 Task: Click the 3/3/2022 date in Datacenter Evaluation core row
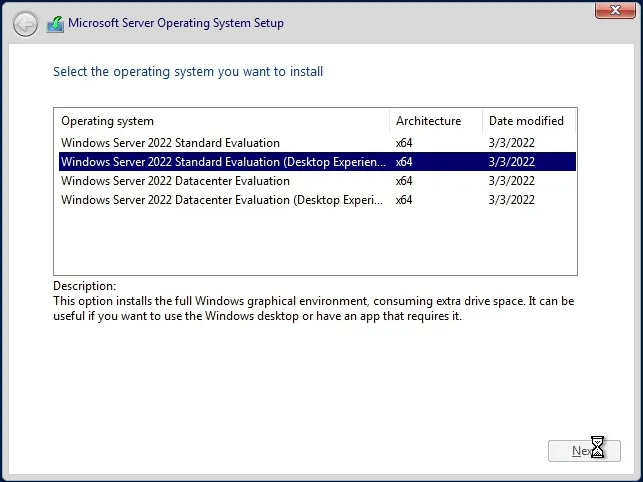click(x=511, y=181)
